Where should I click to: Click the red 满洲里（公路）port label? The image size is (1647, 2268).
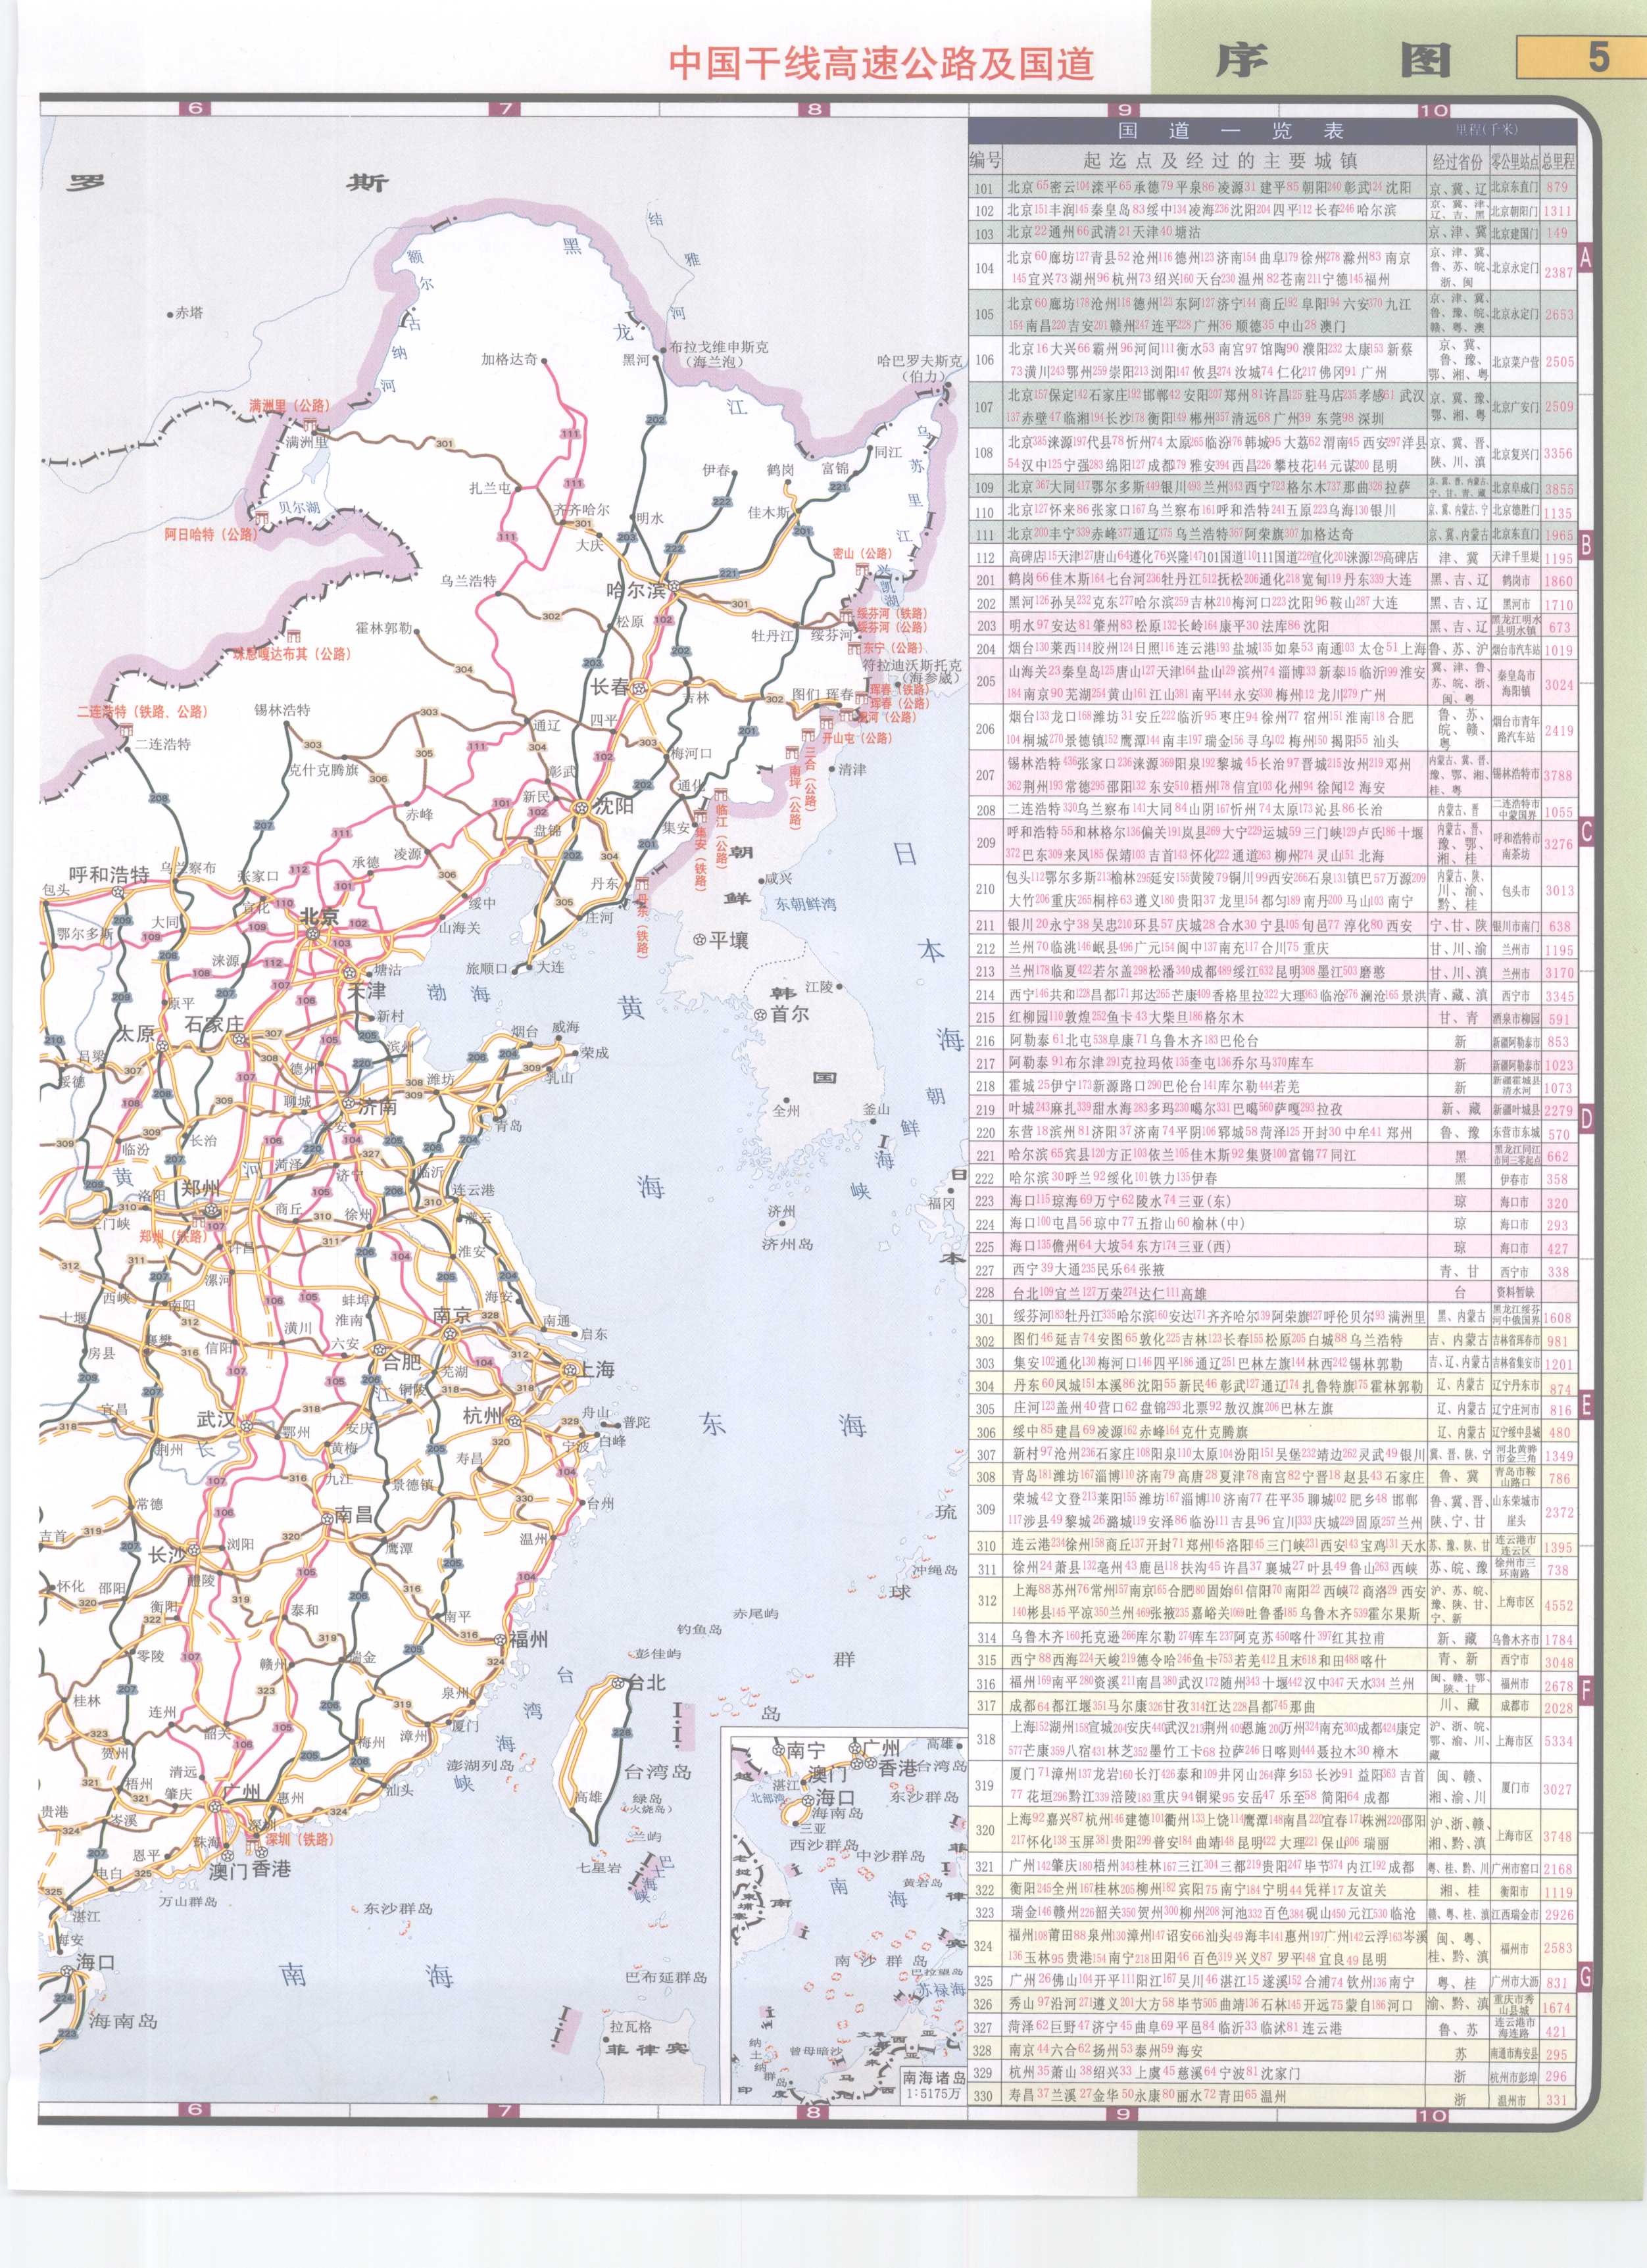(x=289, y=405)
